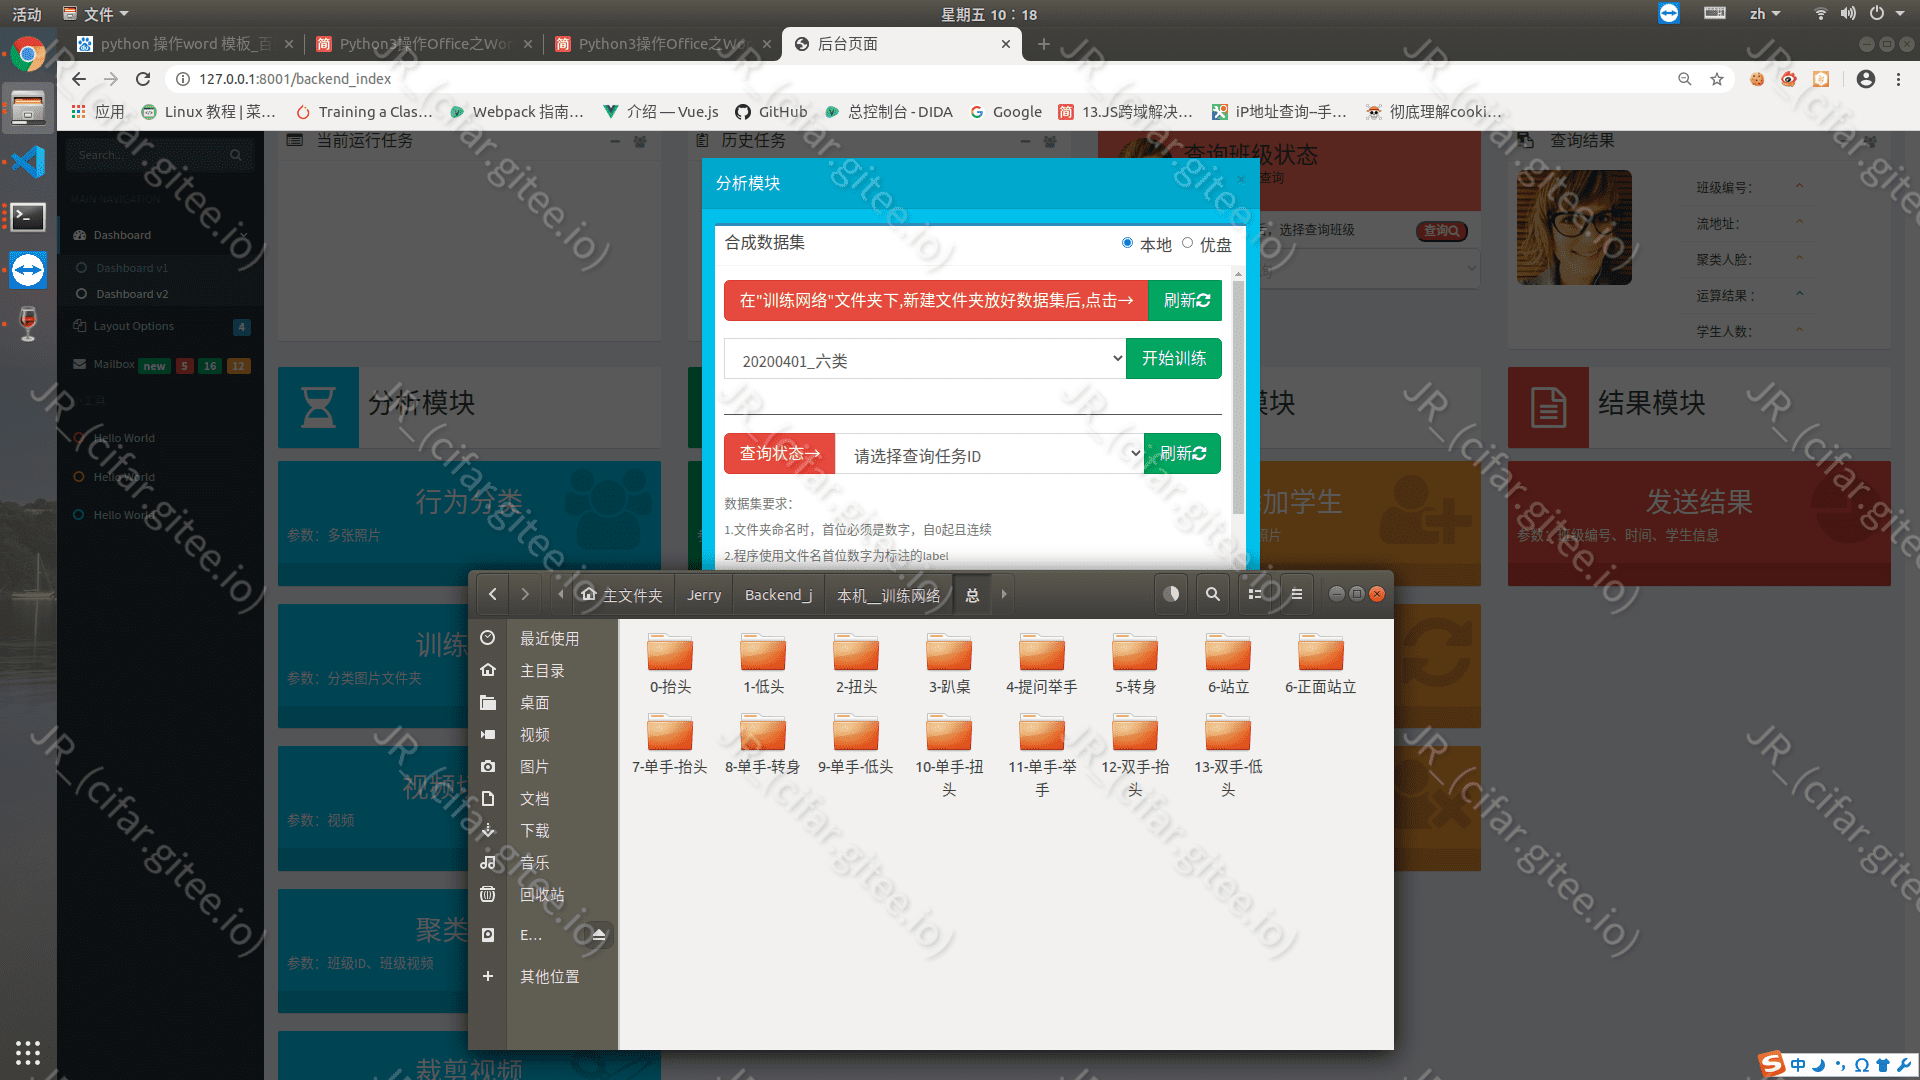The height and width of the screenshot is (1080, 1920).
Task: Launch Visual Studio Code from the dock
Action: click(x=28, y=161)
